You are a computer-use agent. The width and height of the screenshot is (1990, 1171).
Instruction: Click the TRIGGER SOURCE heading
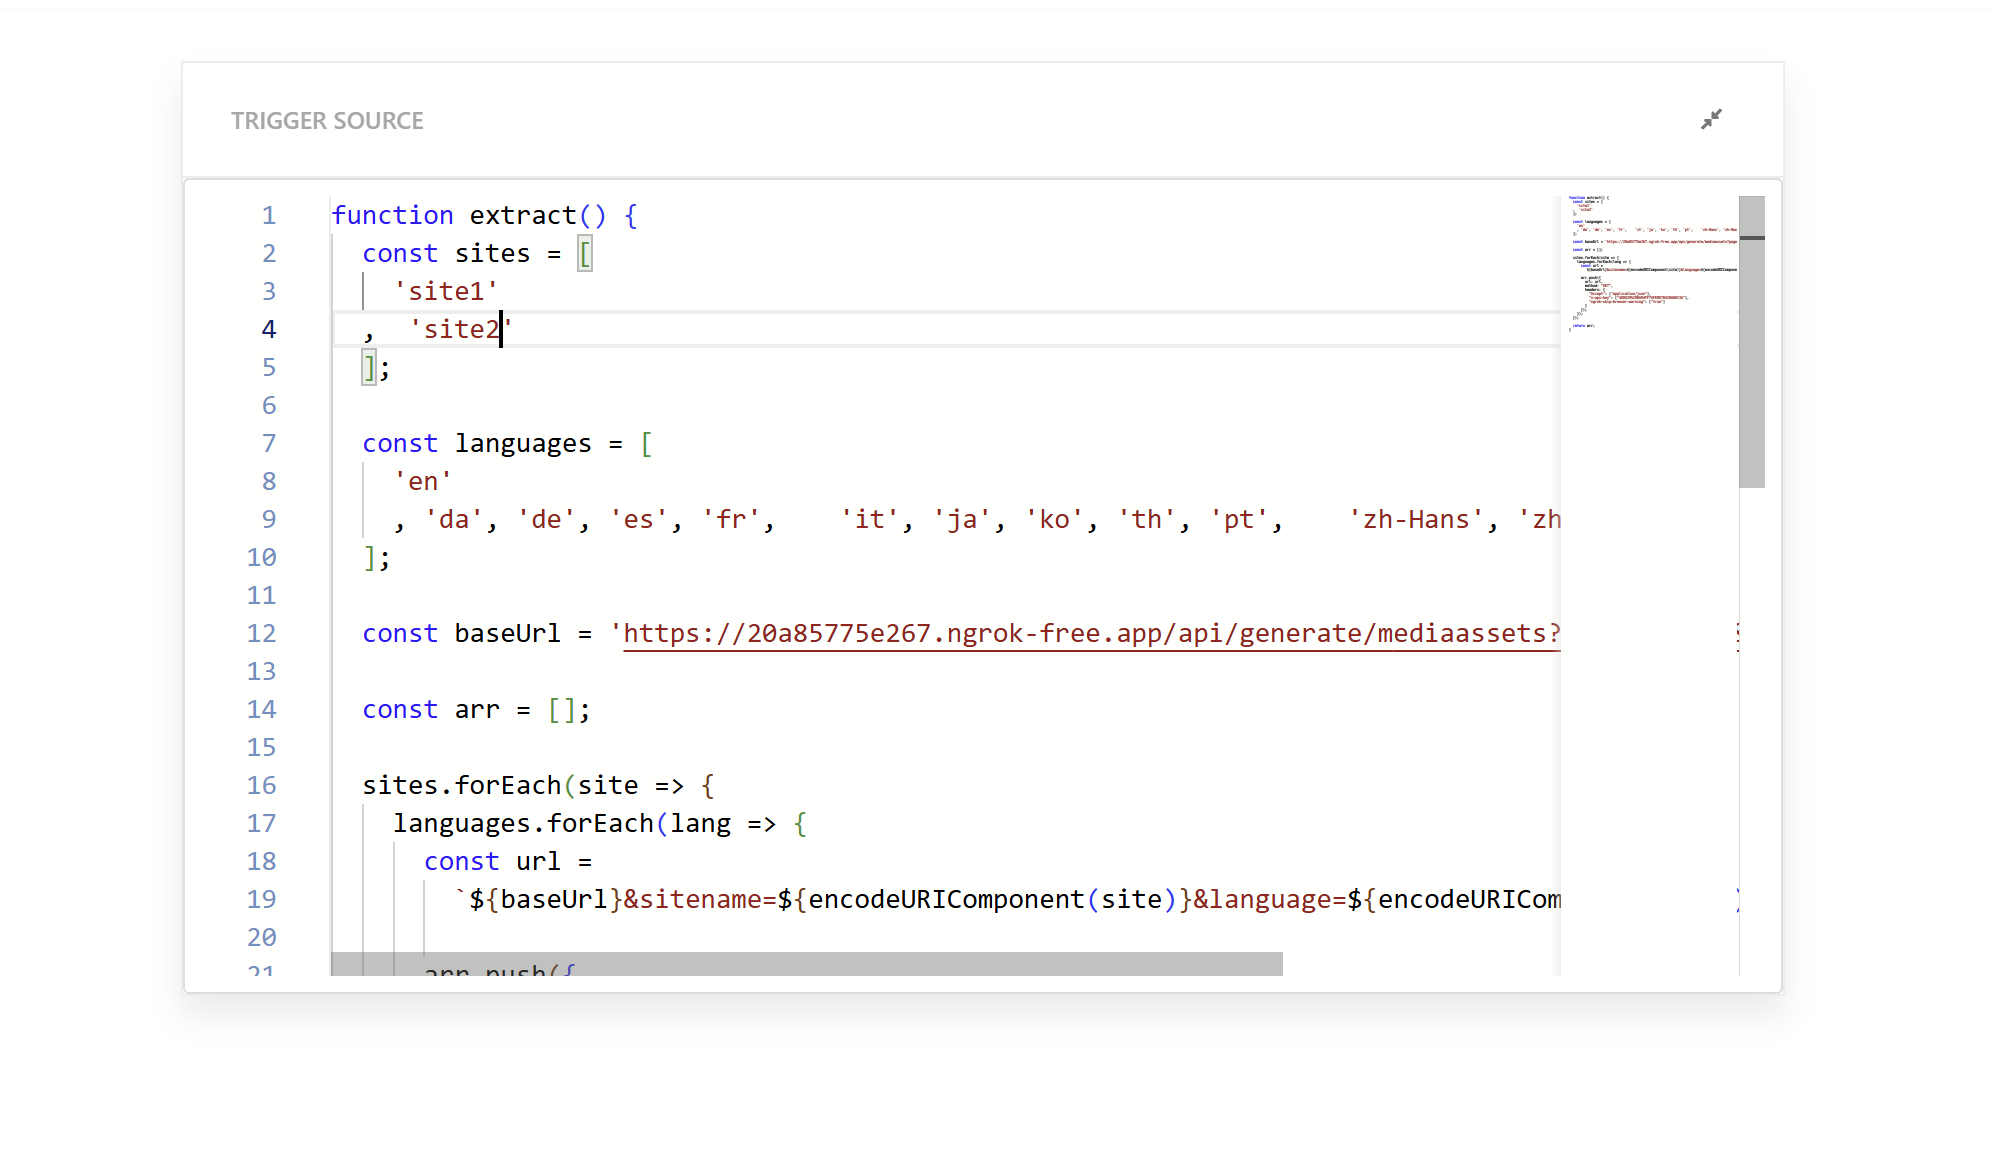coord(327,121)
